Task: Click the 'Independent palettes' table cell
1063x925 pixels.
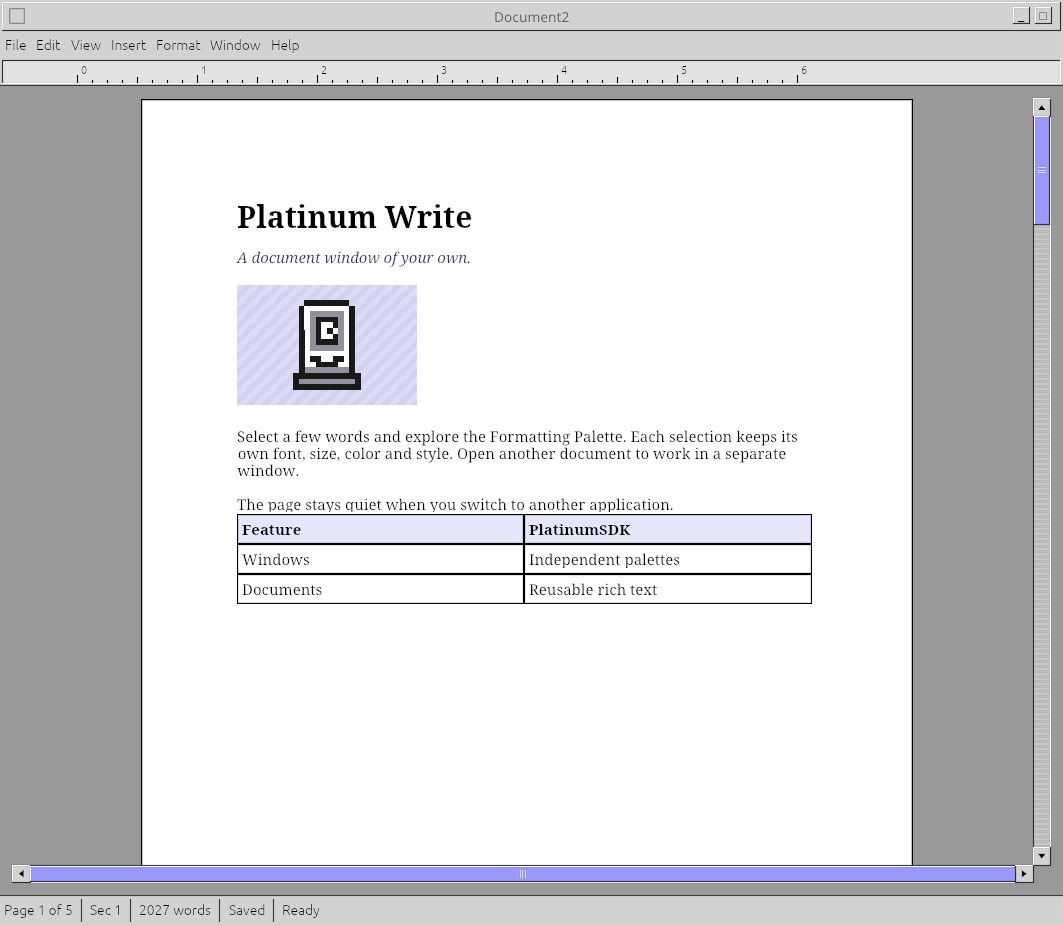Action: (x=667, y=559)
